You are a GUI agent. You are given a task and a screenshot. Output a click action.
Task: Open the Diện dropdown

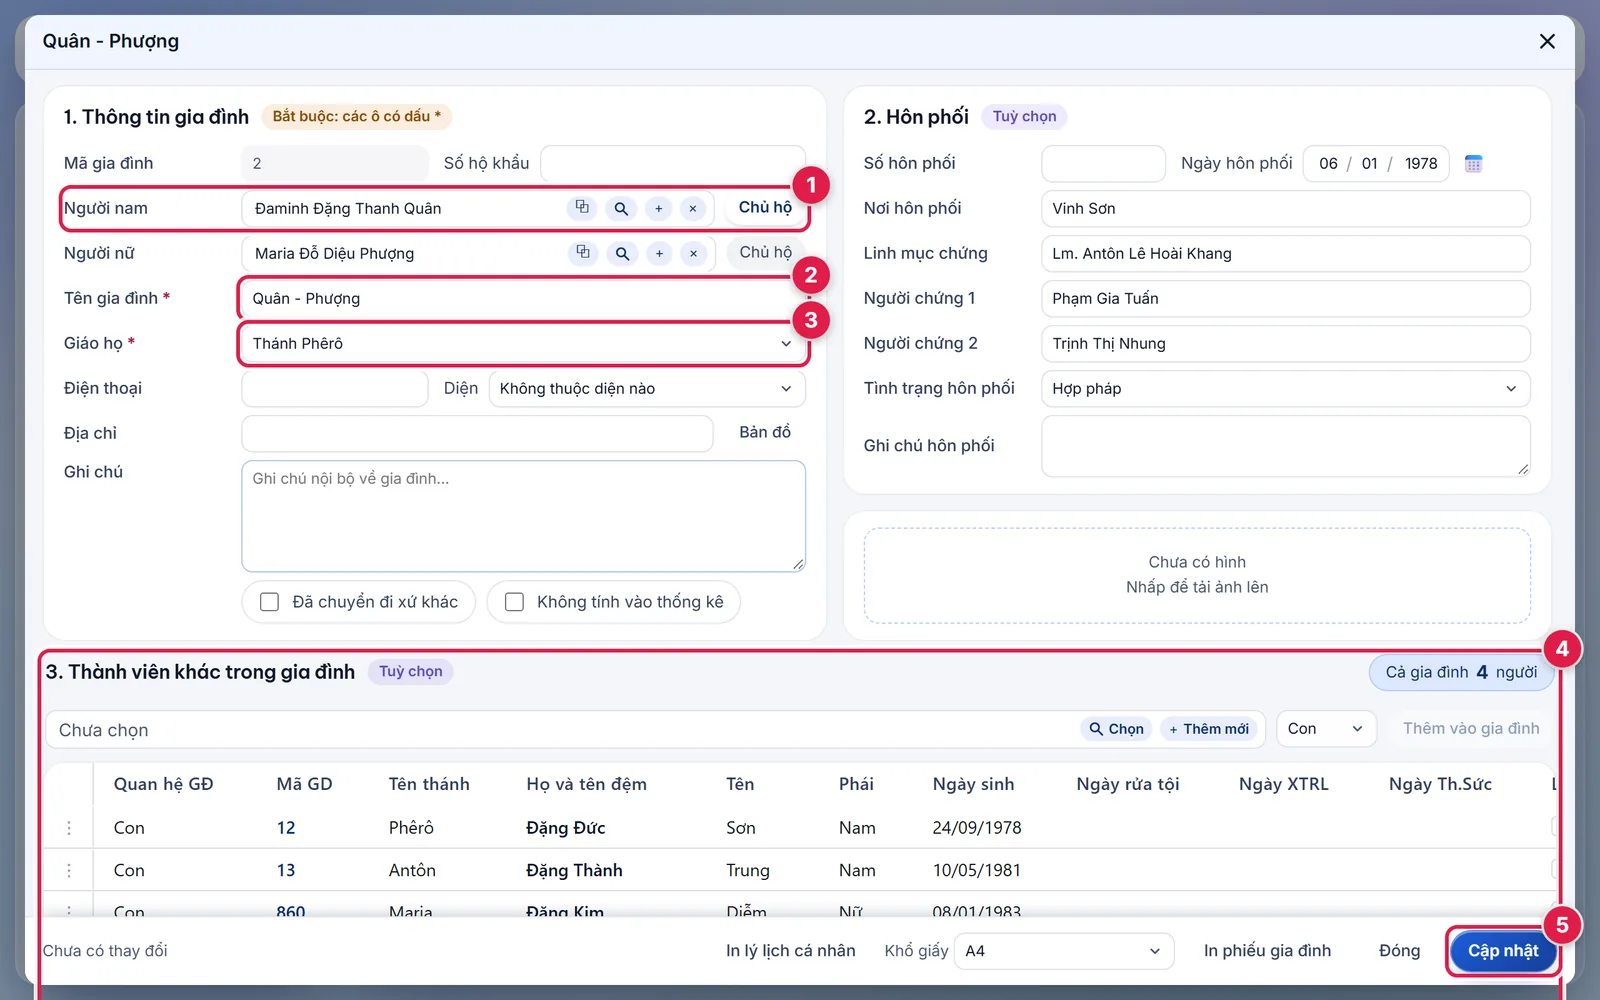647,388
